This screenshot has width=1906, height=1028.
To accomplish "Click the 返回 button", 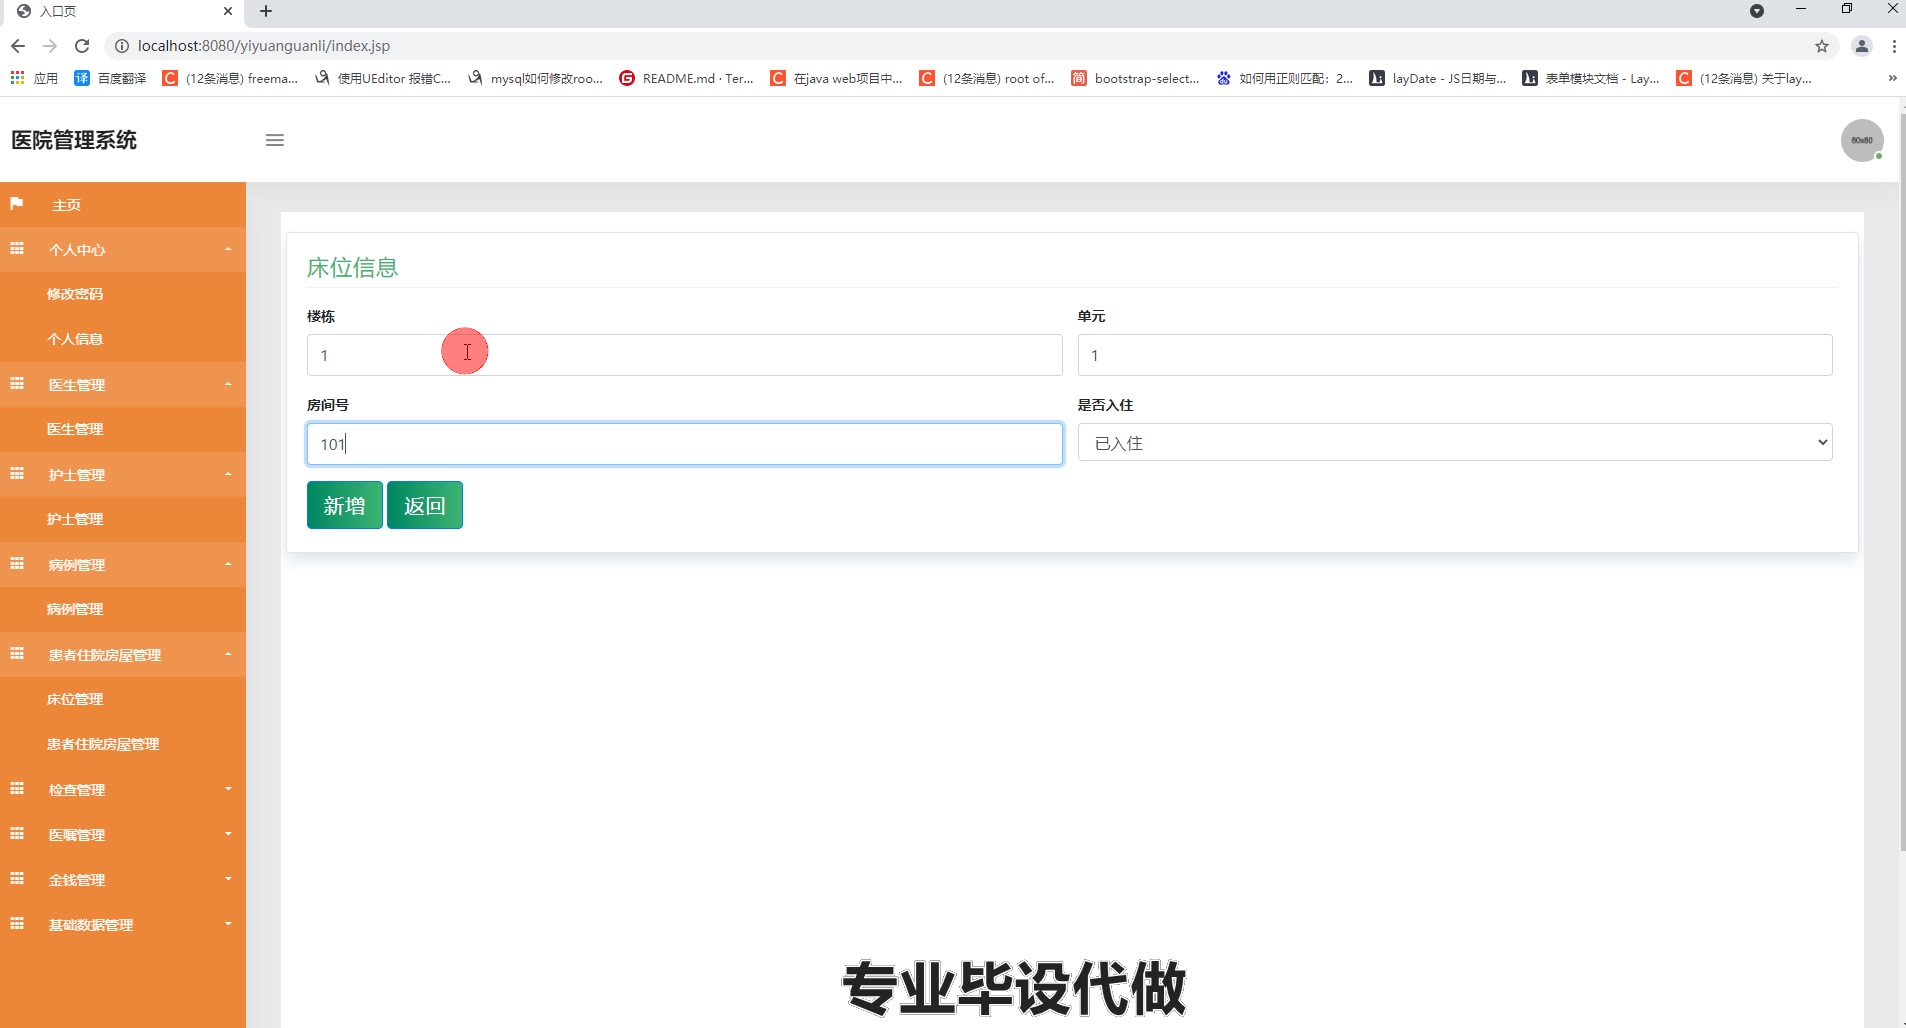I will point(425,505).
